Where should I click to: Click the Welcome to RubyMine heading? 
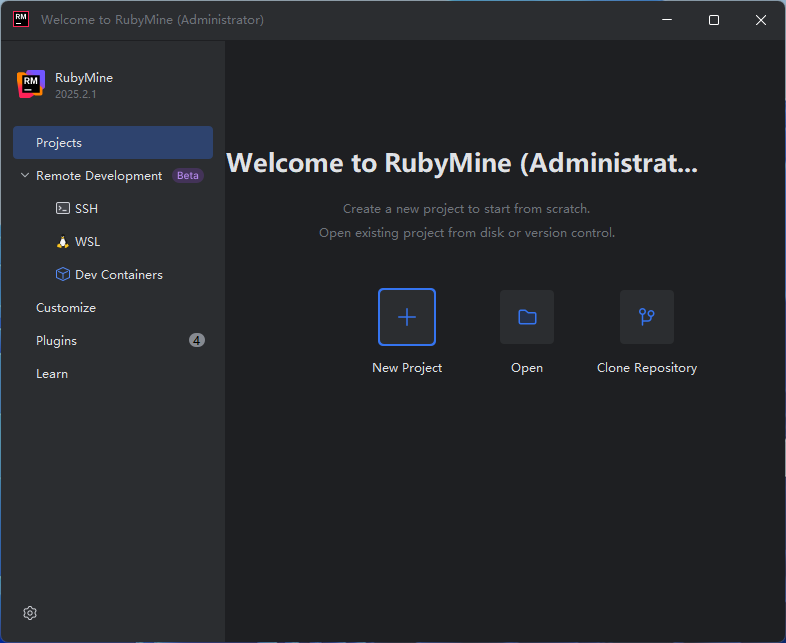[x=462, y=163]
